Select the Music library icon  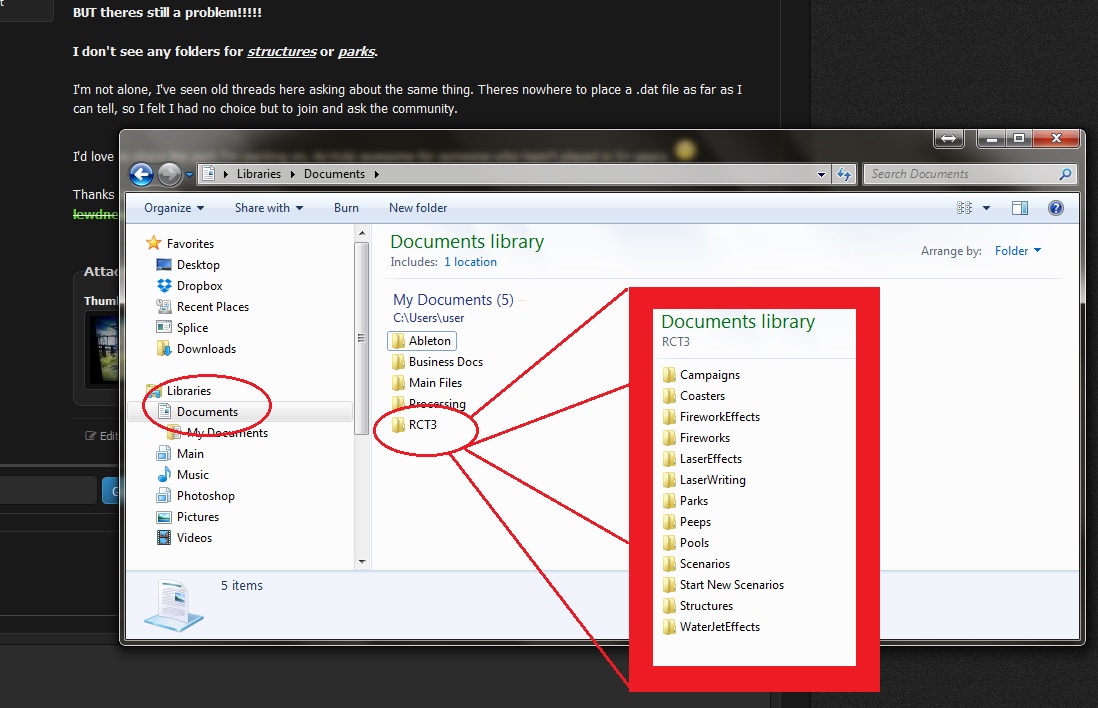(164, 475)
